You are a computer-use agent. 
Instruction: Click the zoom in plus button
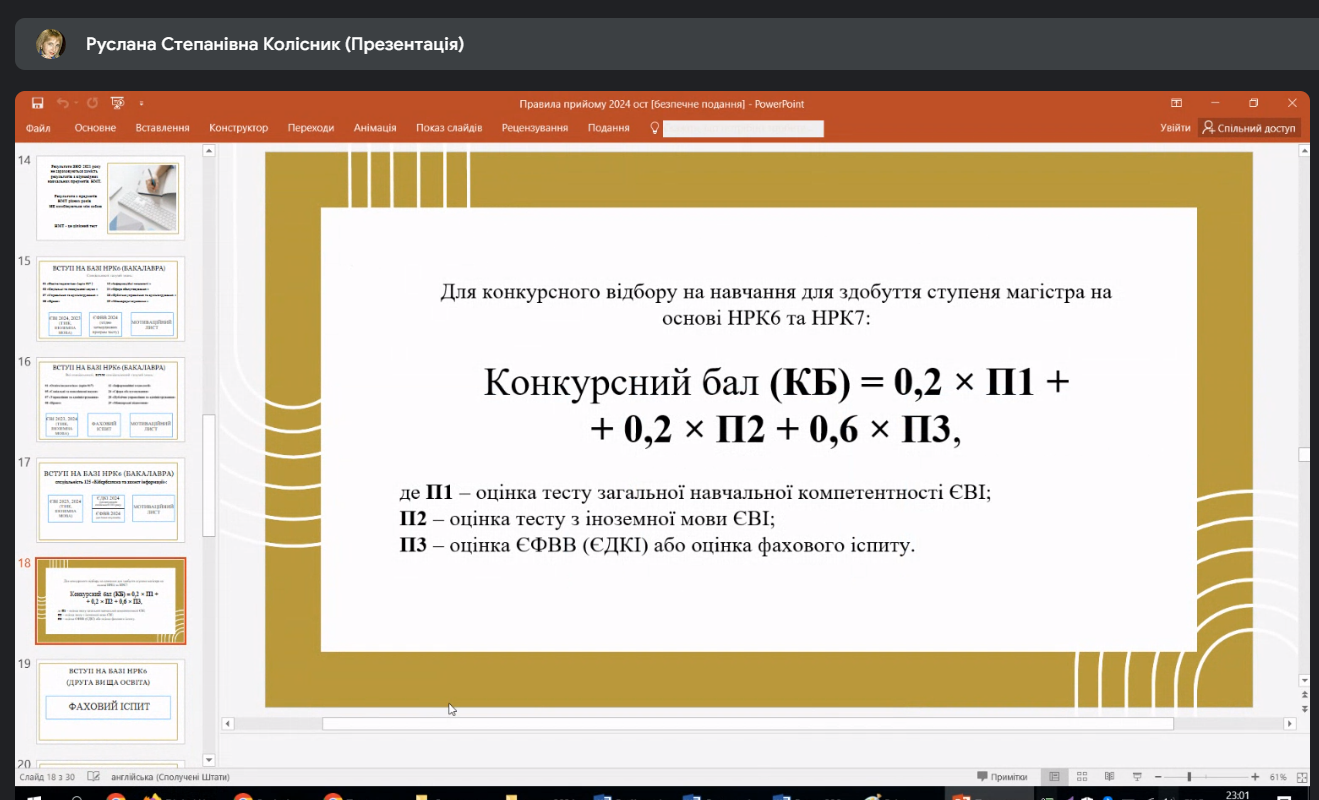pyautogui.click(x=1255, y=777)
